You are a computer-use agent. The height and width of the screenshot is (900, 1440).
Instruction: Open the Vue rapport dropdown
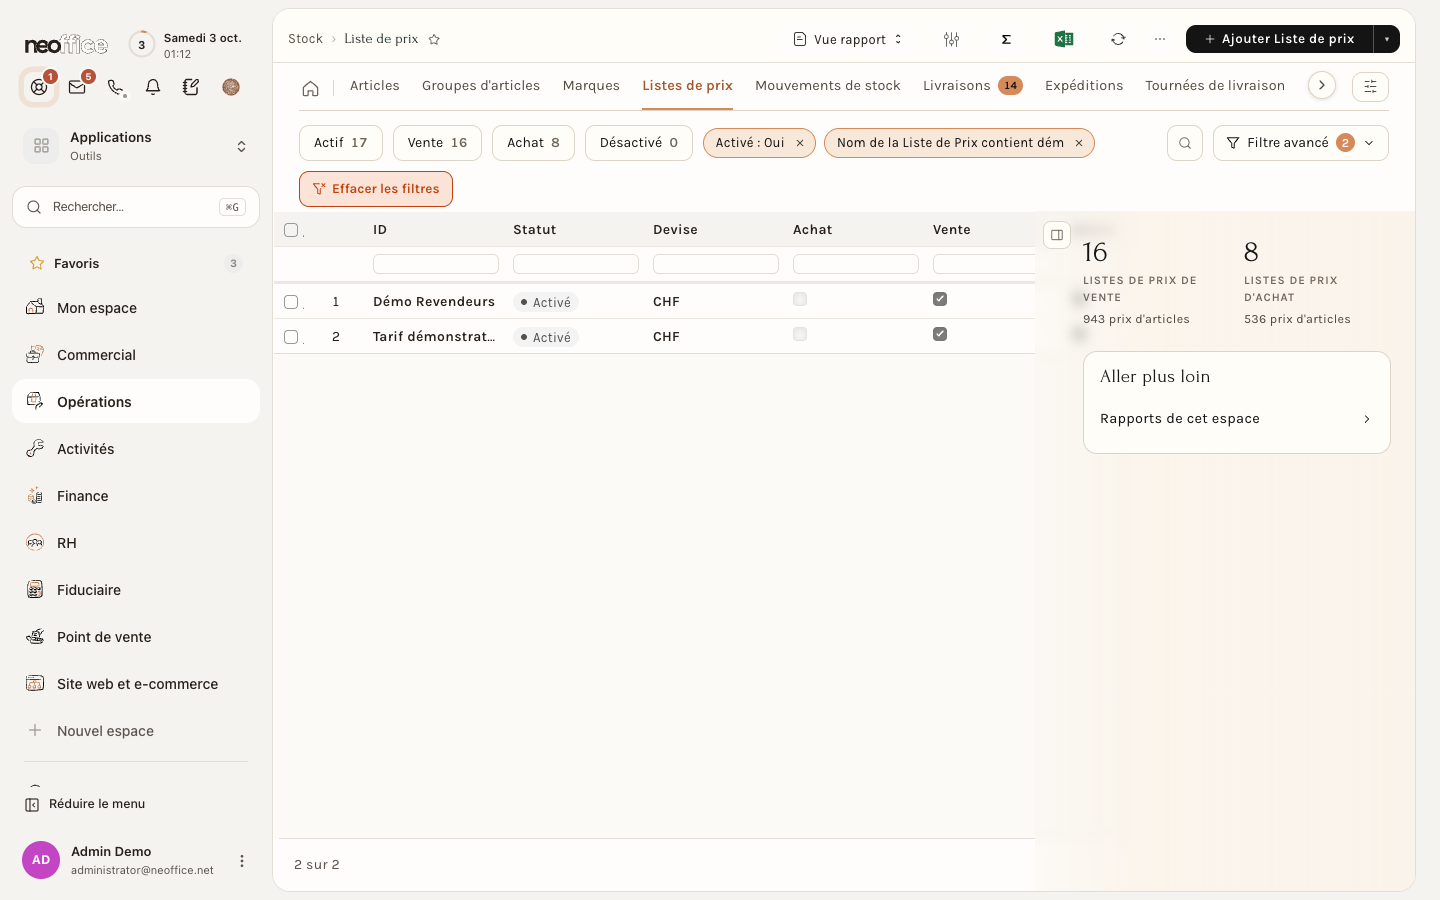click(x=848, y=39)
